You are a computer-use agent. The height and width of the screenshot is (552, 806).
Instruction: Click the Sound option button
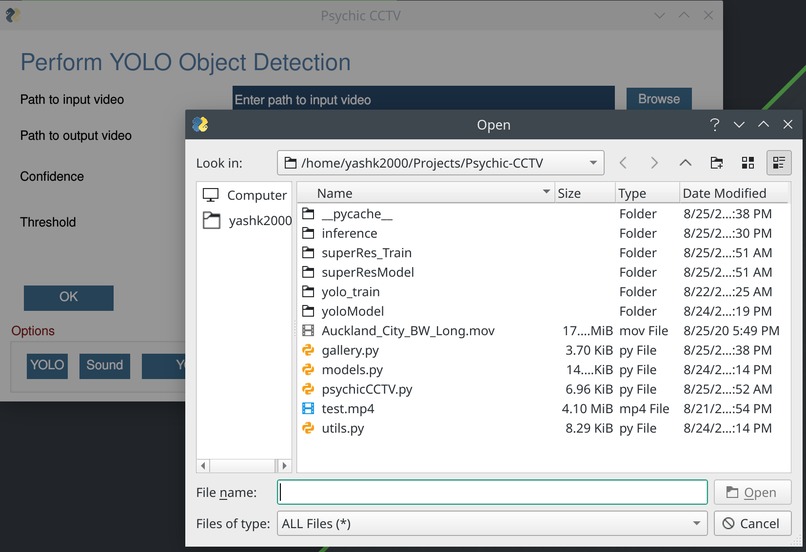pyautogui.click(x=104, y=365)
